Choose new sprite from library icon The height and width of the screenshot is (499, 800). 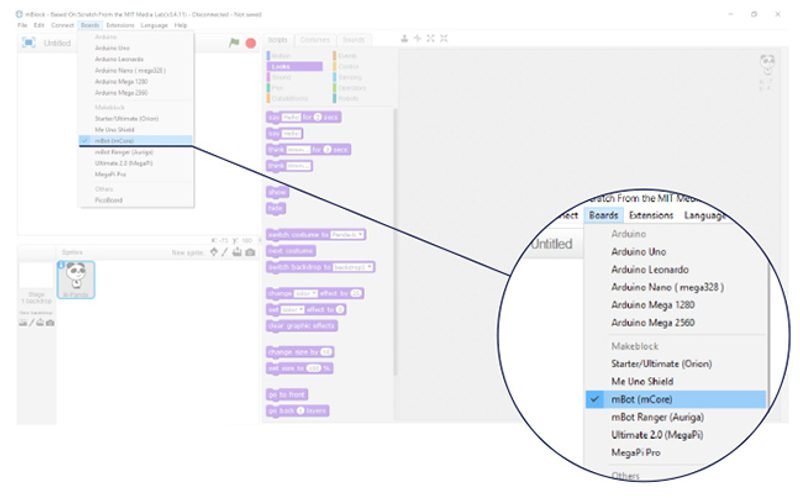(214, 252)
